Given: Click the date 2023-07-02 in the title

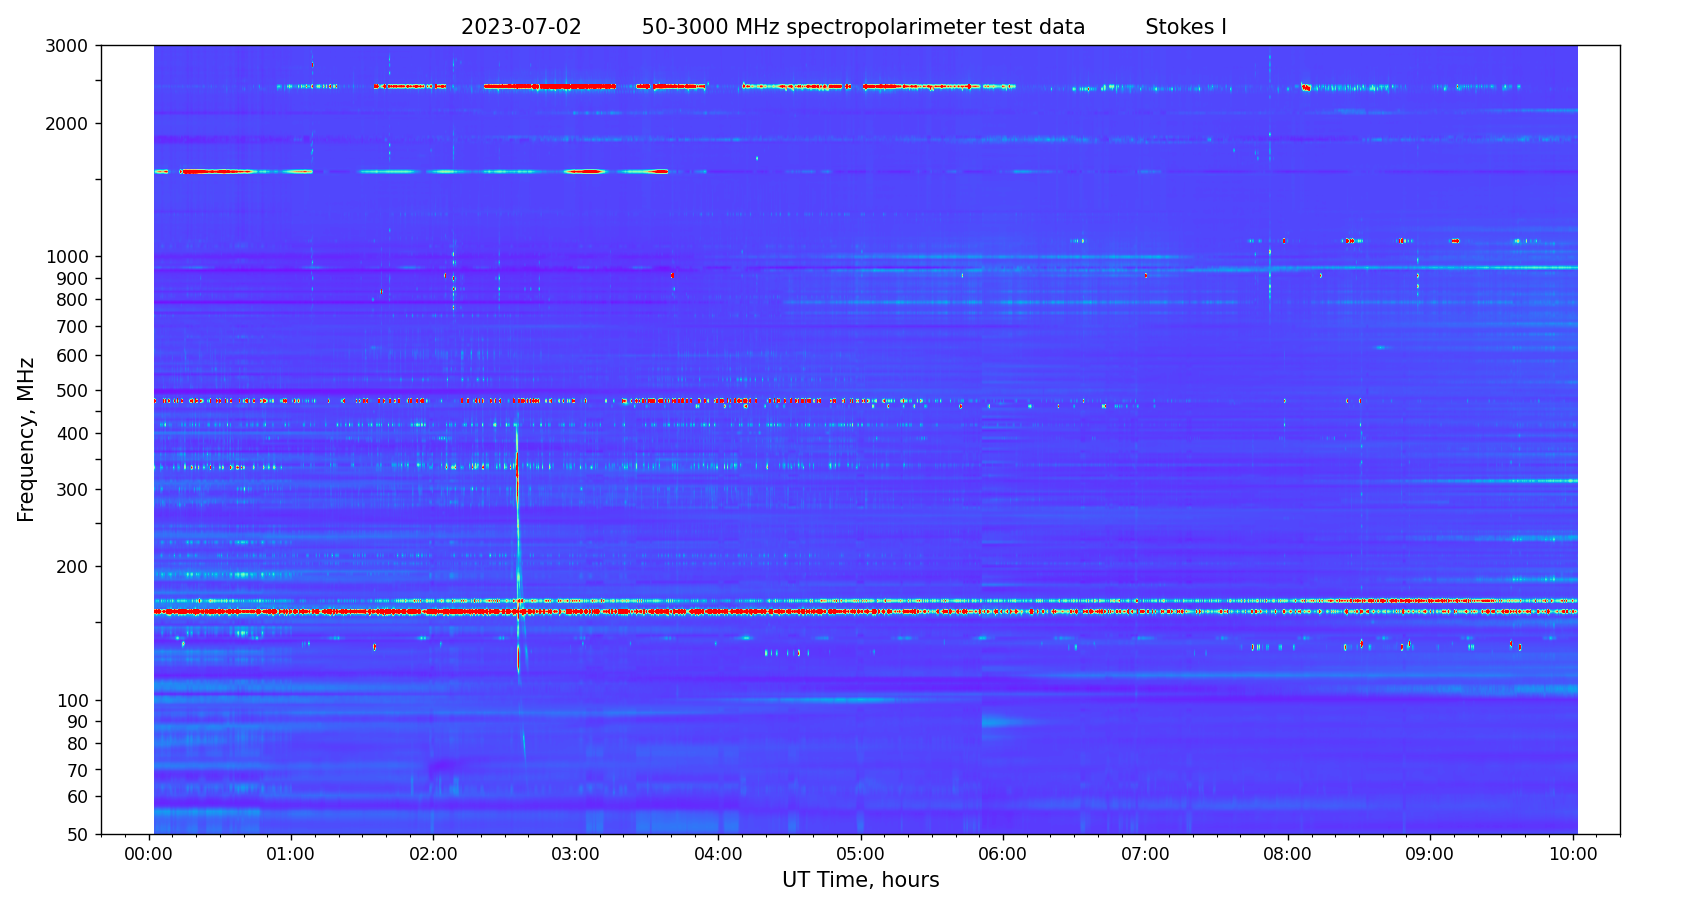Looking at the screenshot, I should point(520,28).
